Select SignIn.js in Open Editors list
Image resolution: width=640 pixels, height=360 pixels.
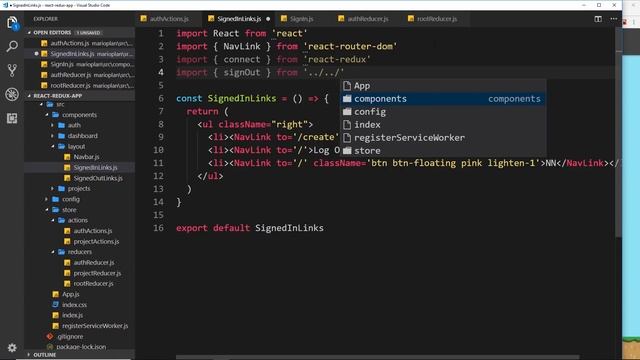[80, 64]
